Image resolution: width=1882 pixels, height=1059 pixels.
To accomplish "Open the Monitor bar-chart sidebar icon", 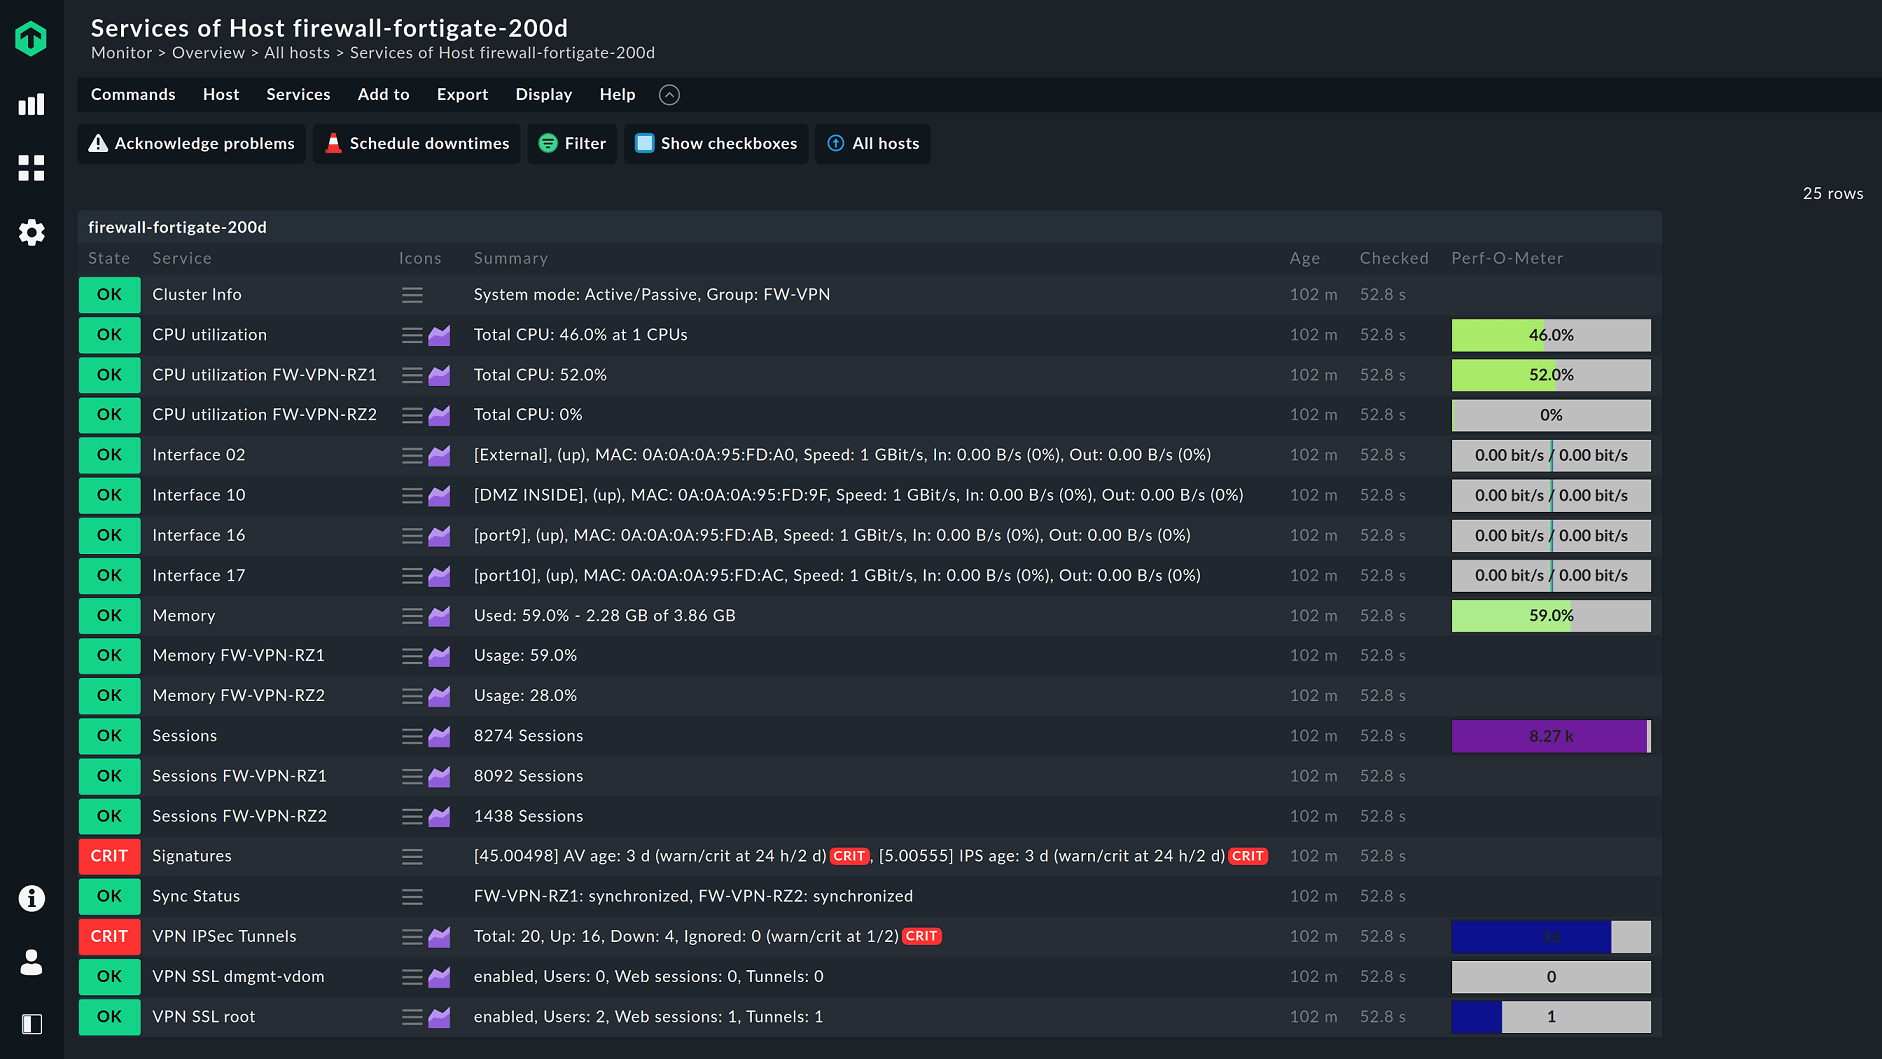I will (31, 104).
